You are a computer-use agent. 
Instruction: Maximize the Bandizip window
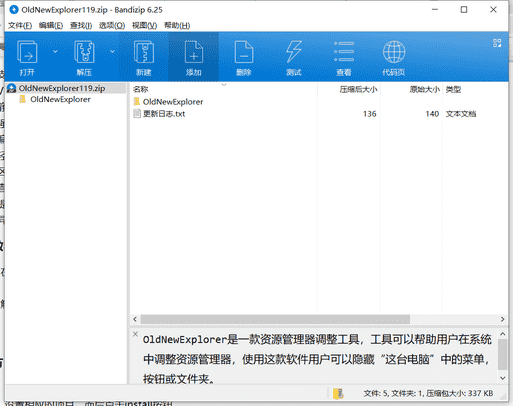tap(464, 10)
